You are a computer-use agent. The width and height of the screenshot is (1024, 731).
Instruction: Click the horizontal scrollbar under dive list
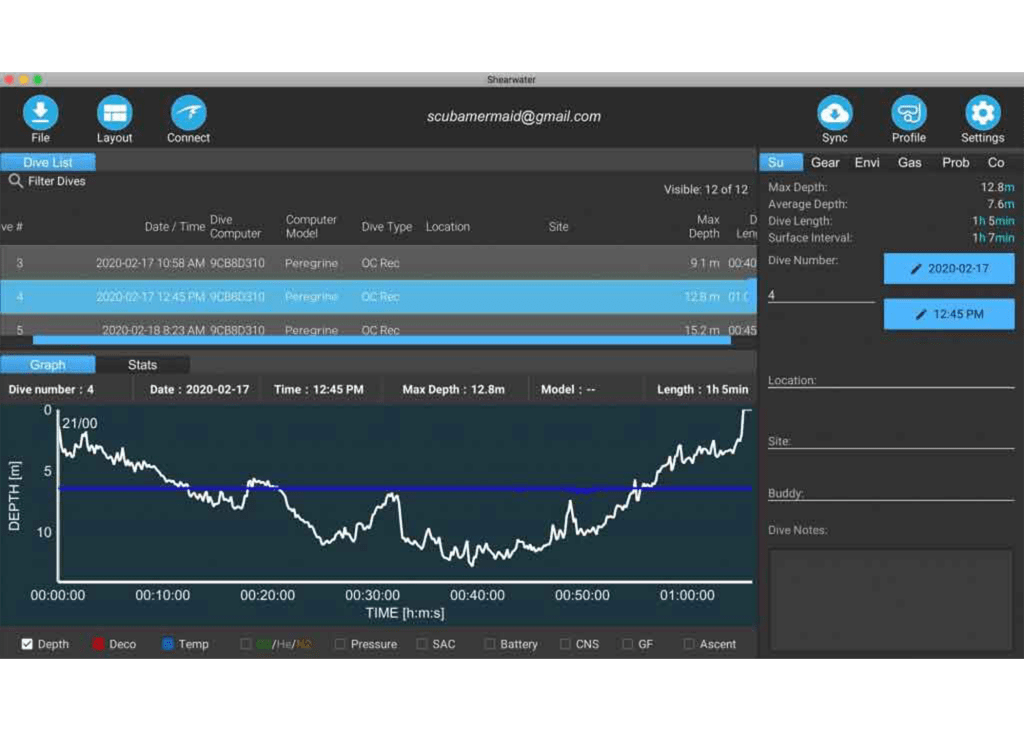380,340
